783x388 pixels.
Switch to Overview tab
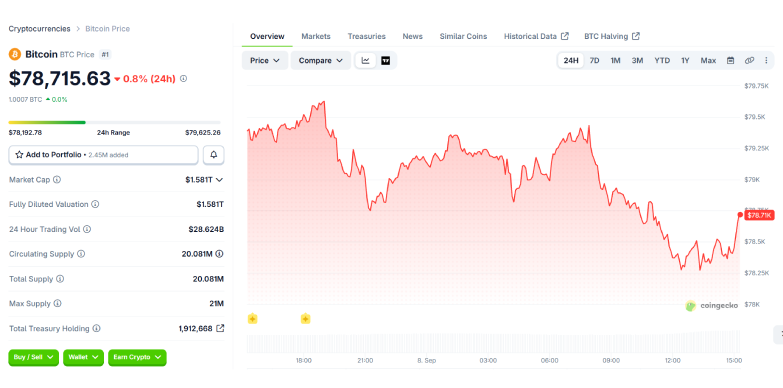(x=267, y=36)
